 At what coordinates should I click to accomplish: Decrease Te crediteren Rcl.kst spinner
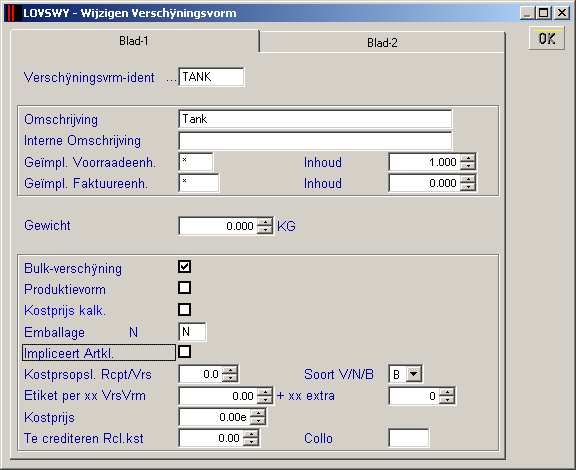click(251, 442)
